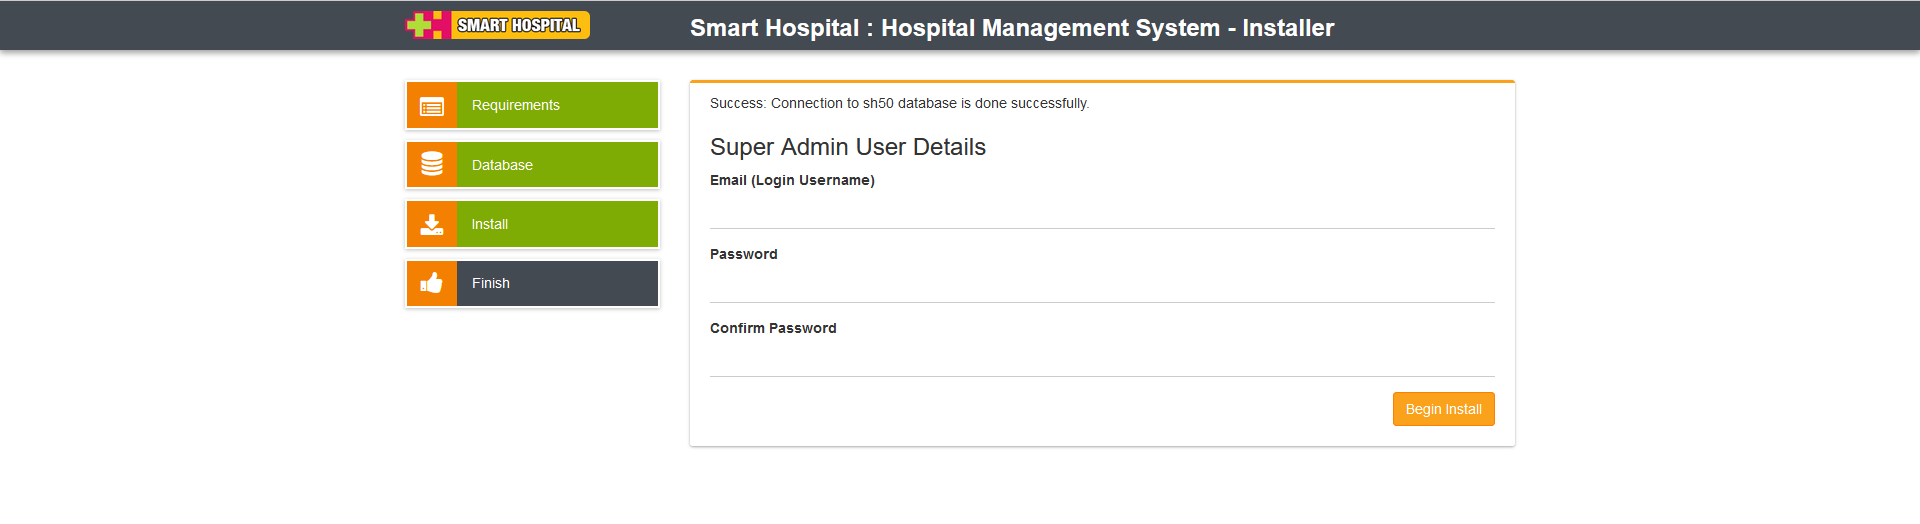Select the Install step label
Viewport: 1920px width, 524px height.
click(x=490, y=224)
